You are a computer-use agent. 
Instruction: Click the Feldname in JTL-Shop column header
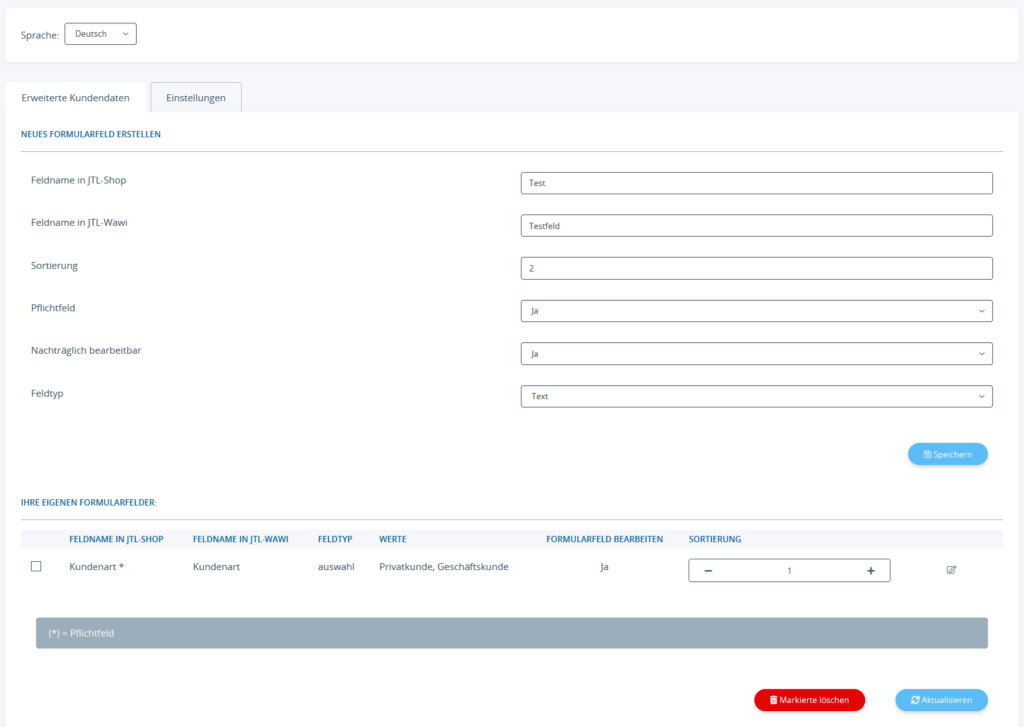point(116,539)
